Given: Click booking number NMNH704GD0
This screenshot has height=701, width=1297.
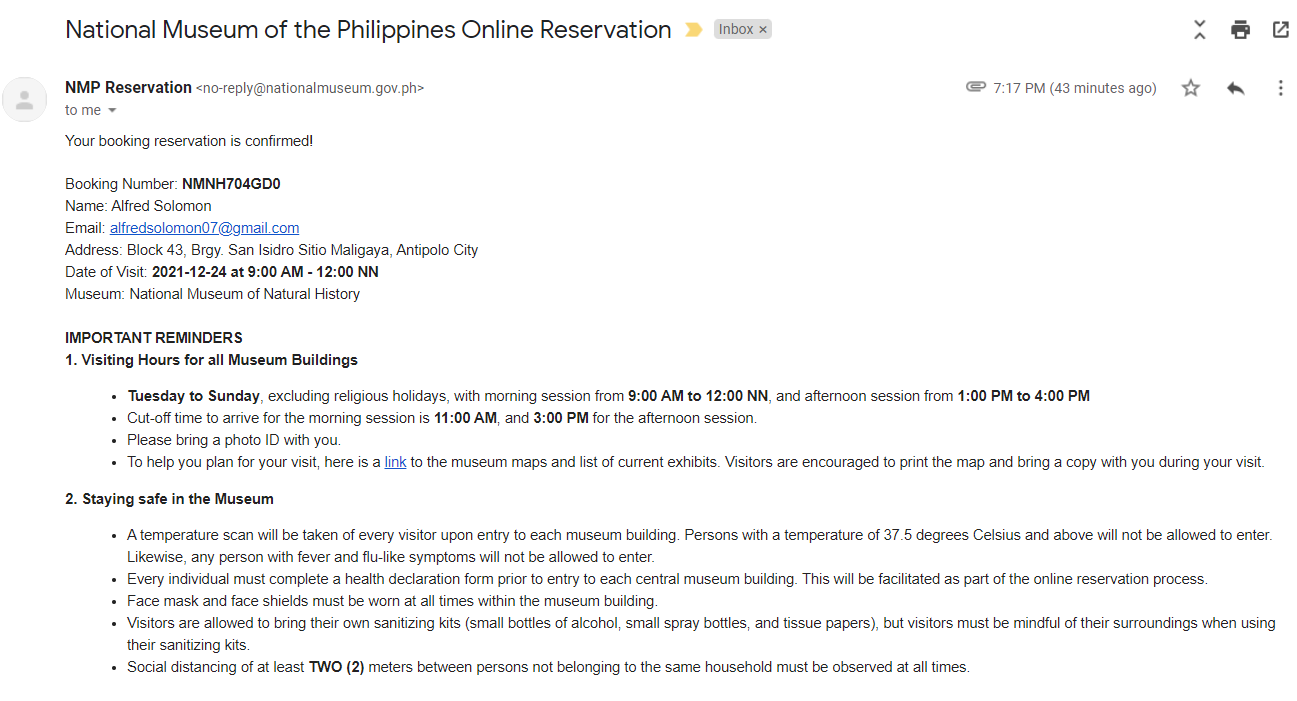Looking at the screenshot, I should coord(231,184).
